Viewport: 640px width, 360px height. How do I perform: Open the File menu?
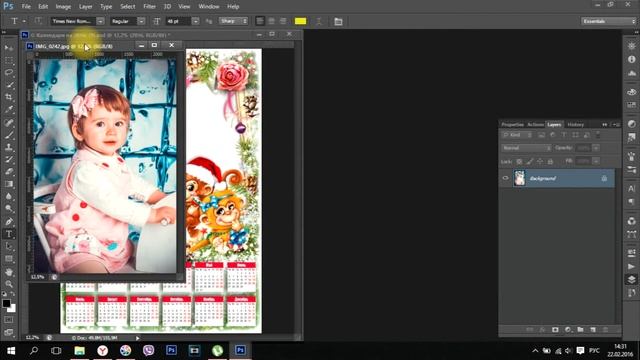(26, 7)
